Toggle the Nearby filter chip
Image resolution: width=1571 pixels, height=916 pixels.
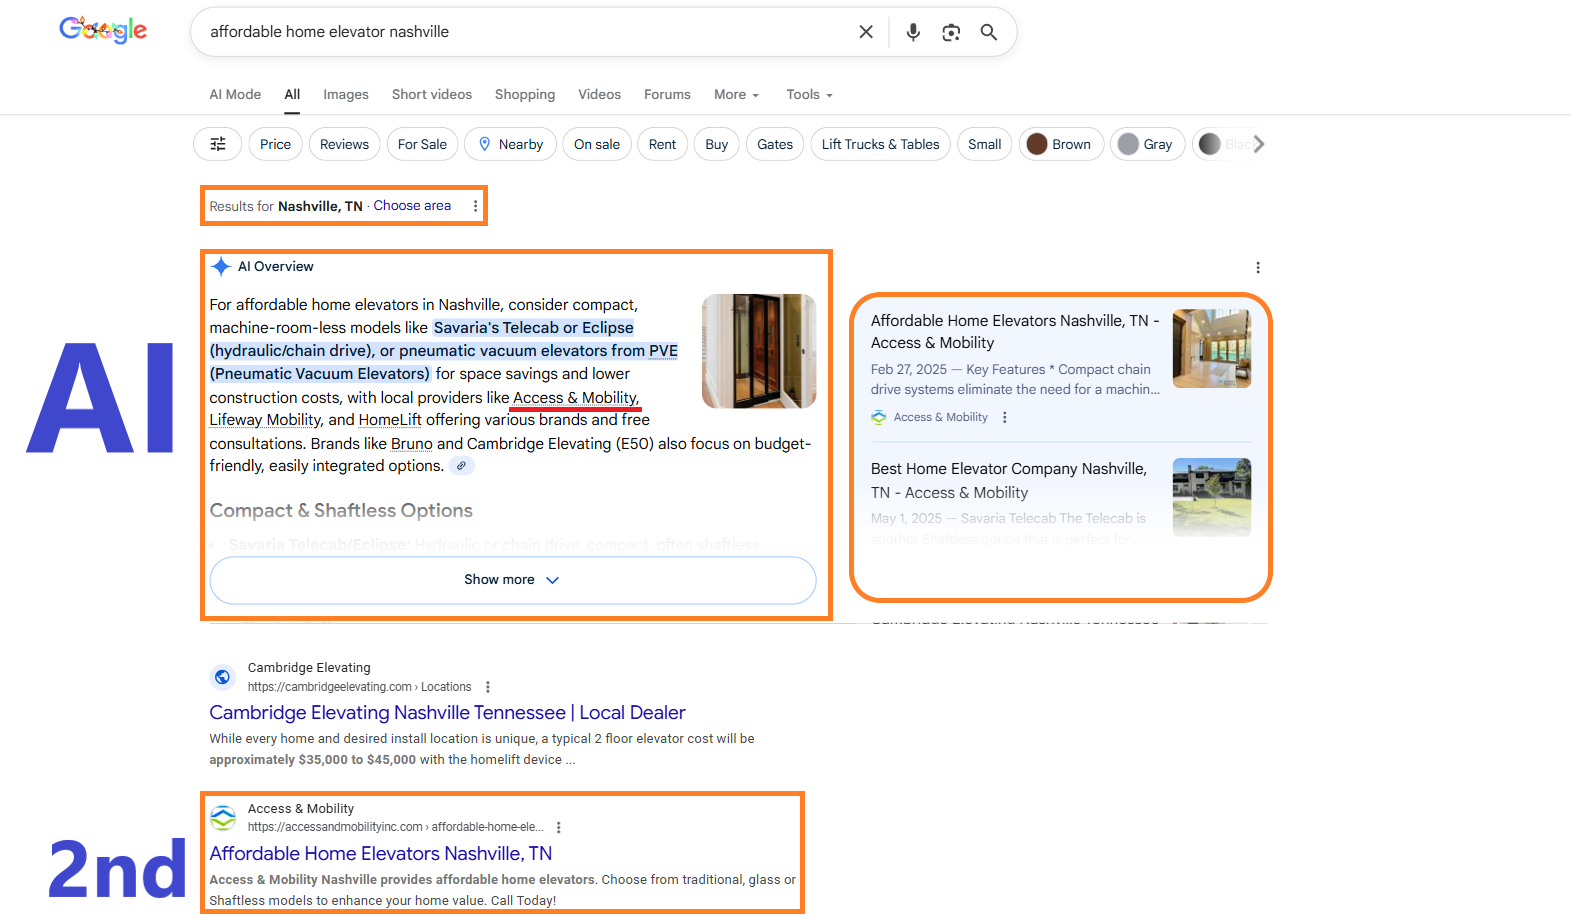[x=511, y=144]
